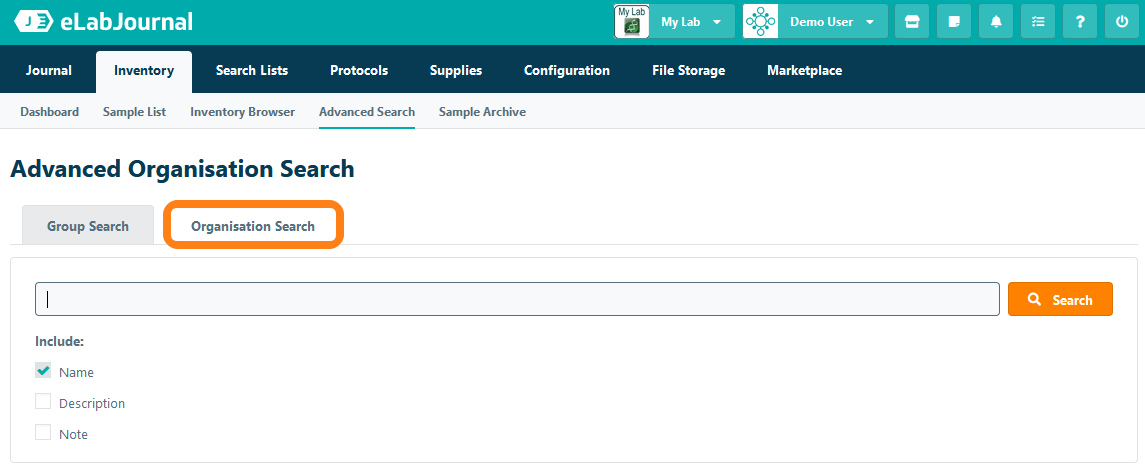Enable the Description checkbox

[x=43, y=402]
